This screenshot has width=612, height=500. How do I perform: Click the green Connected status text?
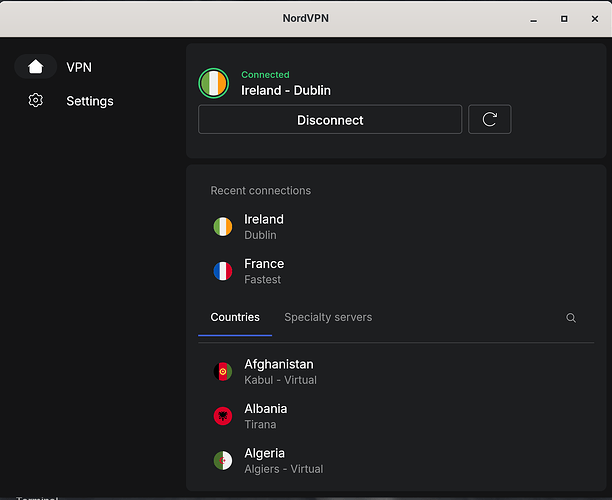pyautogui.click(x=265, y=75)
